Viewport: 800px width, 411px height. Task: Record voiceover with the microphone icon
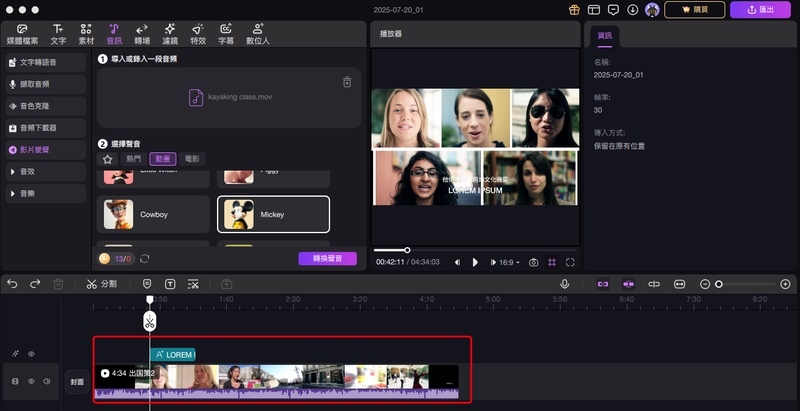(564, 284)
